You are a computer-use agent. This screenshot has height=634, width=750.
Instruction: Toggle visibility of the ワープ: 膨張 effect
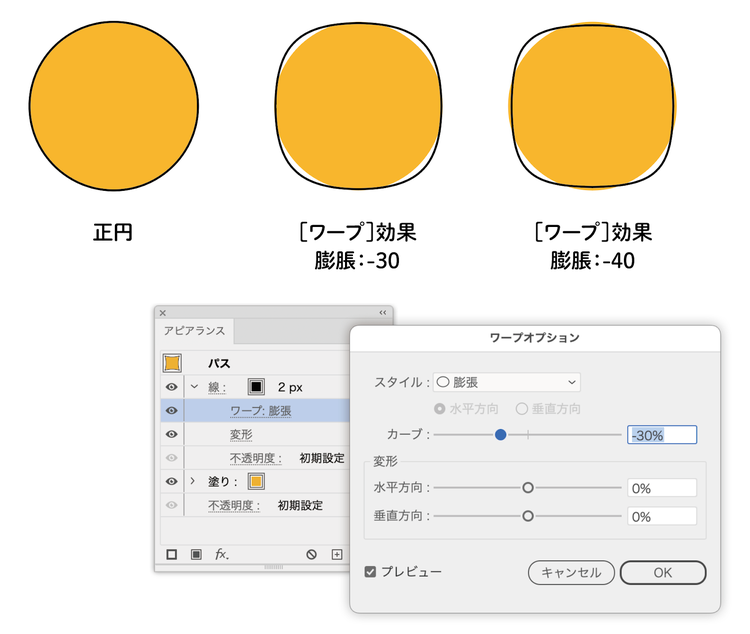(x=171, y=410)
